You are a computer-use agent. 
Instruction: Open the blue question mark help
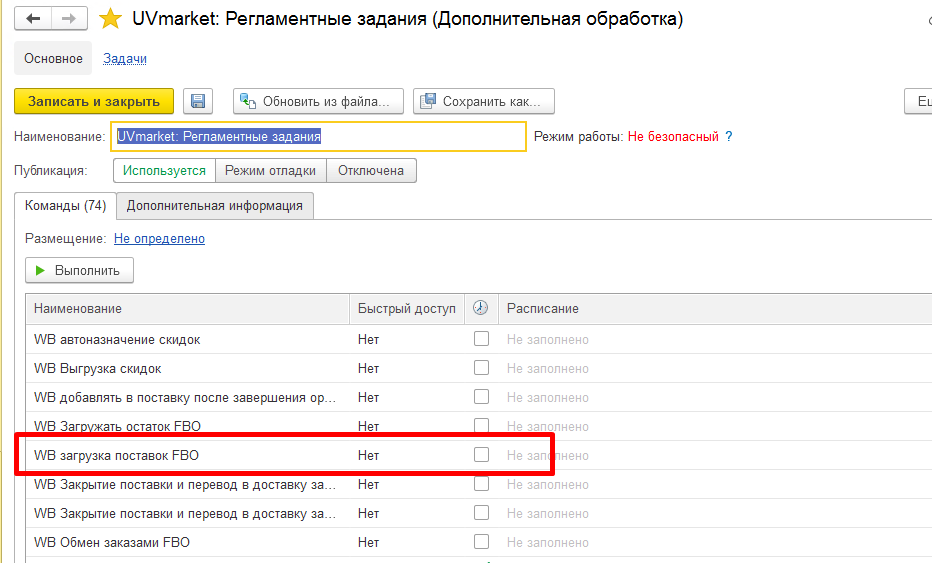tap(729, 137)
